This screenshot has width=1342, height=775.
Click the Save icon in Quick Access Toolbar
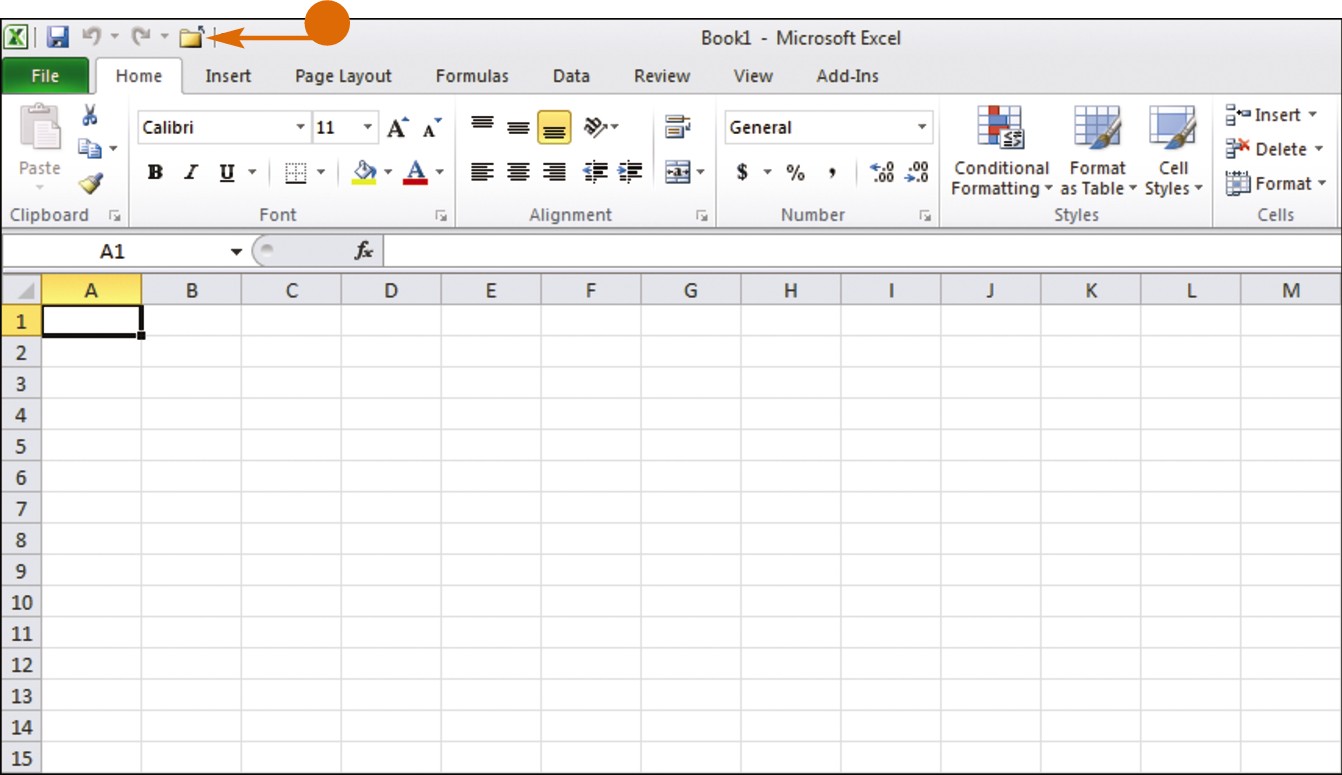pos(58,38)
